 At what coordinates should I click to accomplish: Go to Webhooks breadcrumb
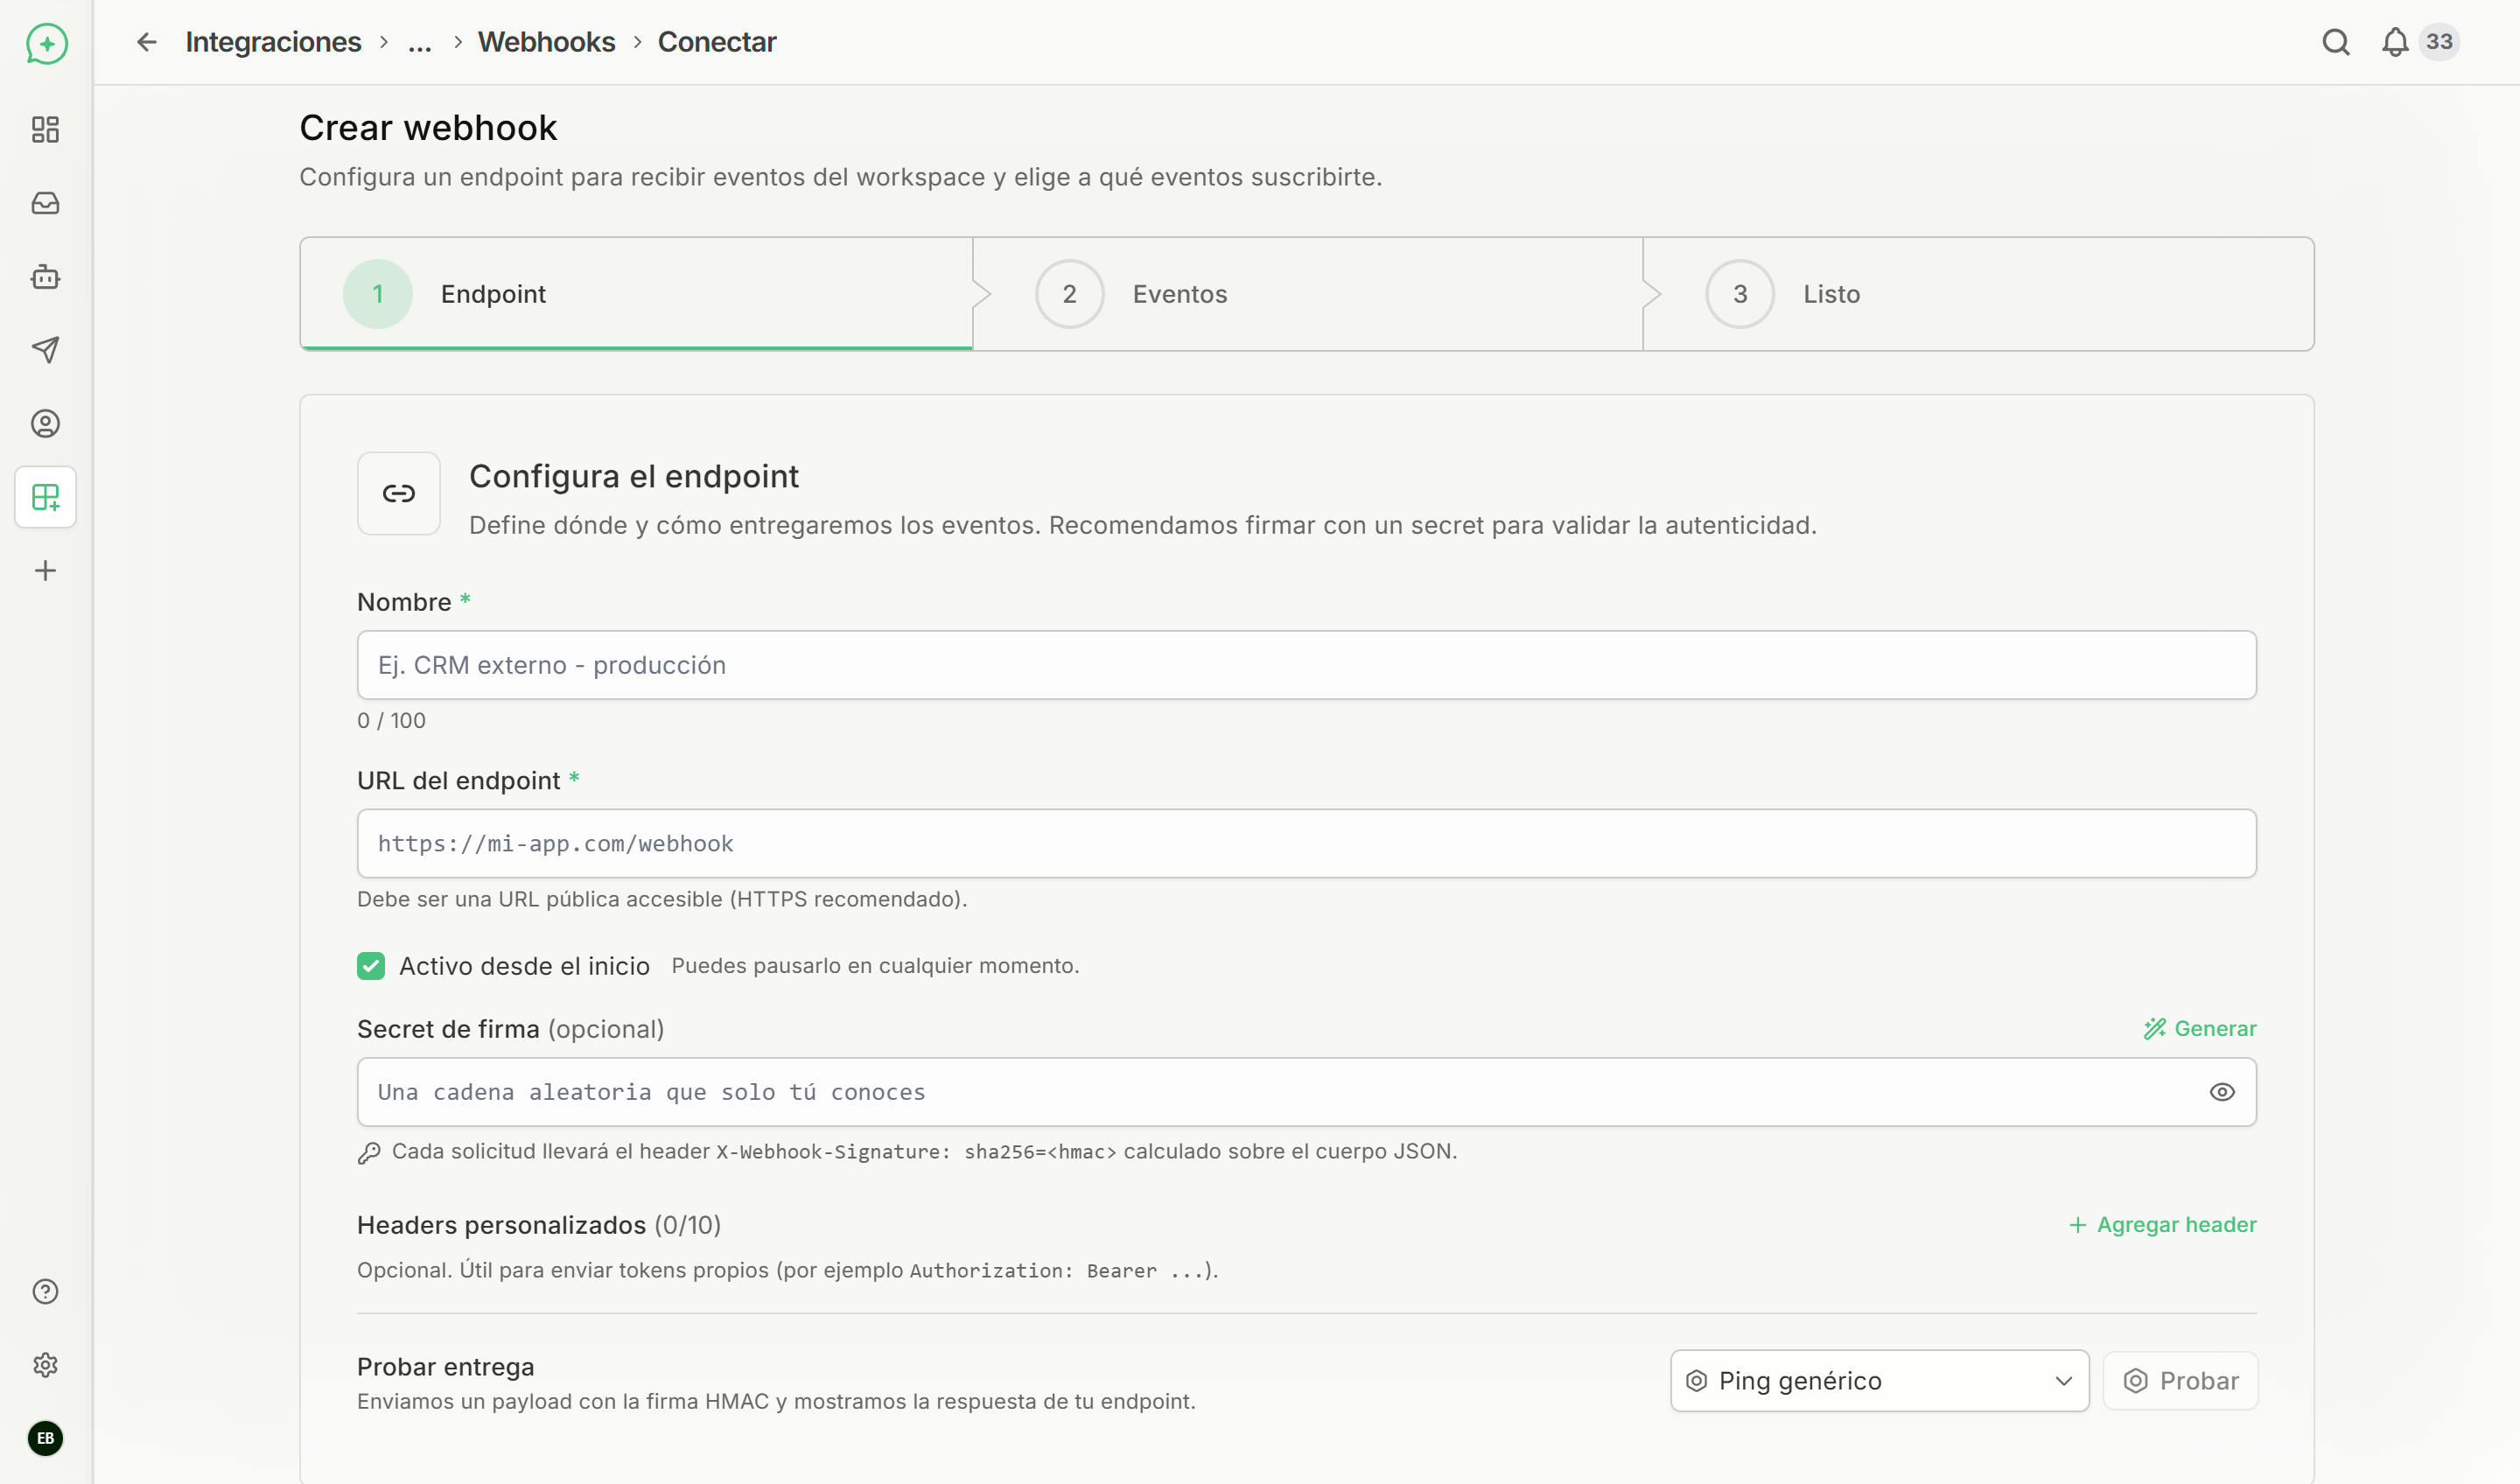[546, 42]
